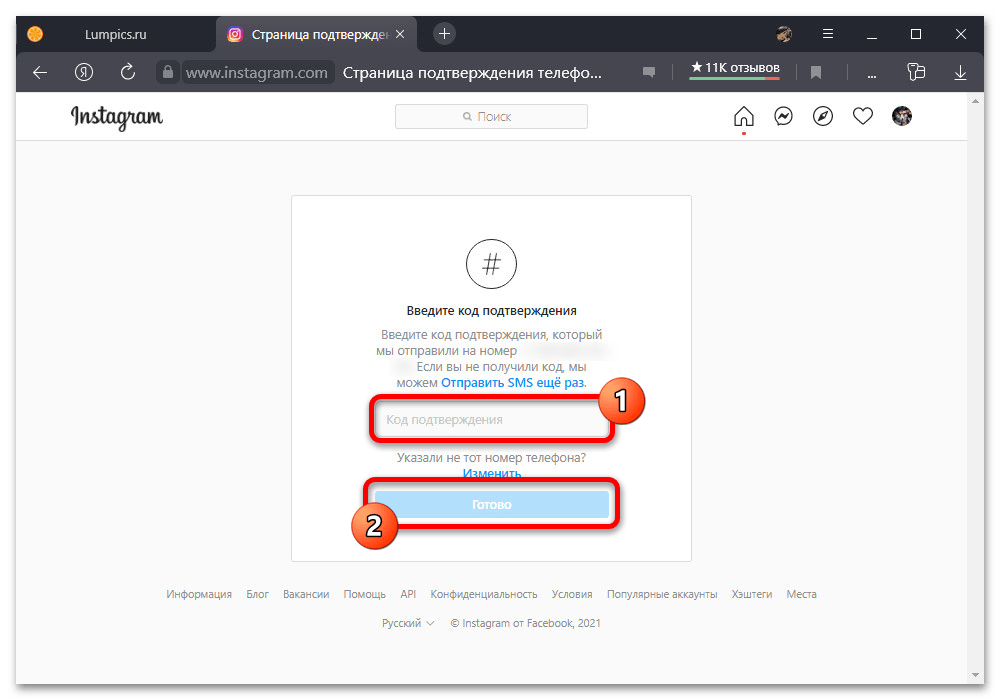
Task: Click the Изменить phone number link
Action: [491, 473]
